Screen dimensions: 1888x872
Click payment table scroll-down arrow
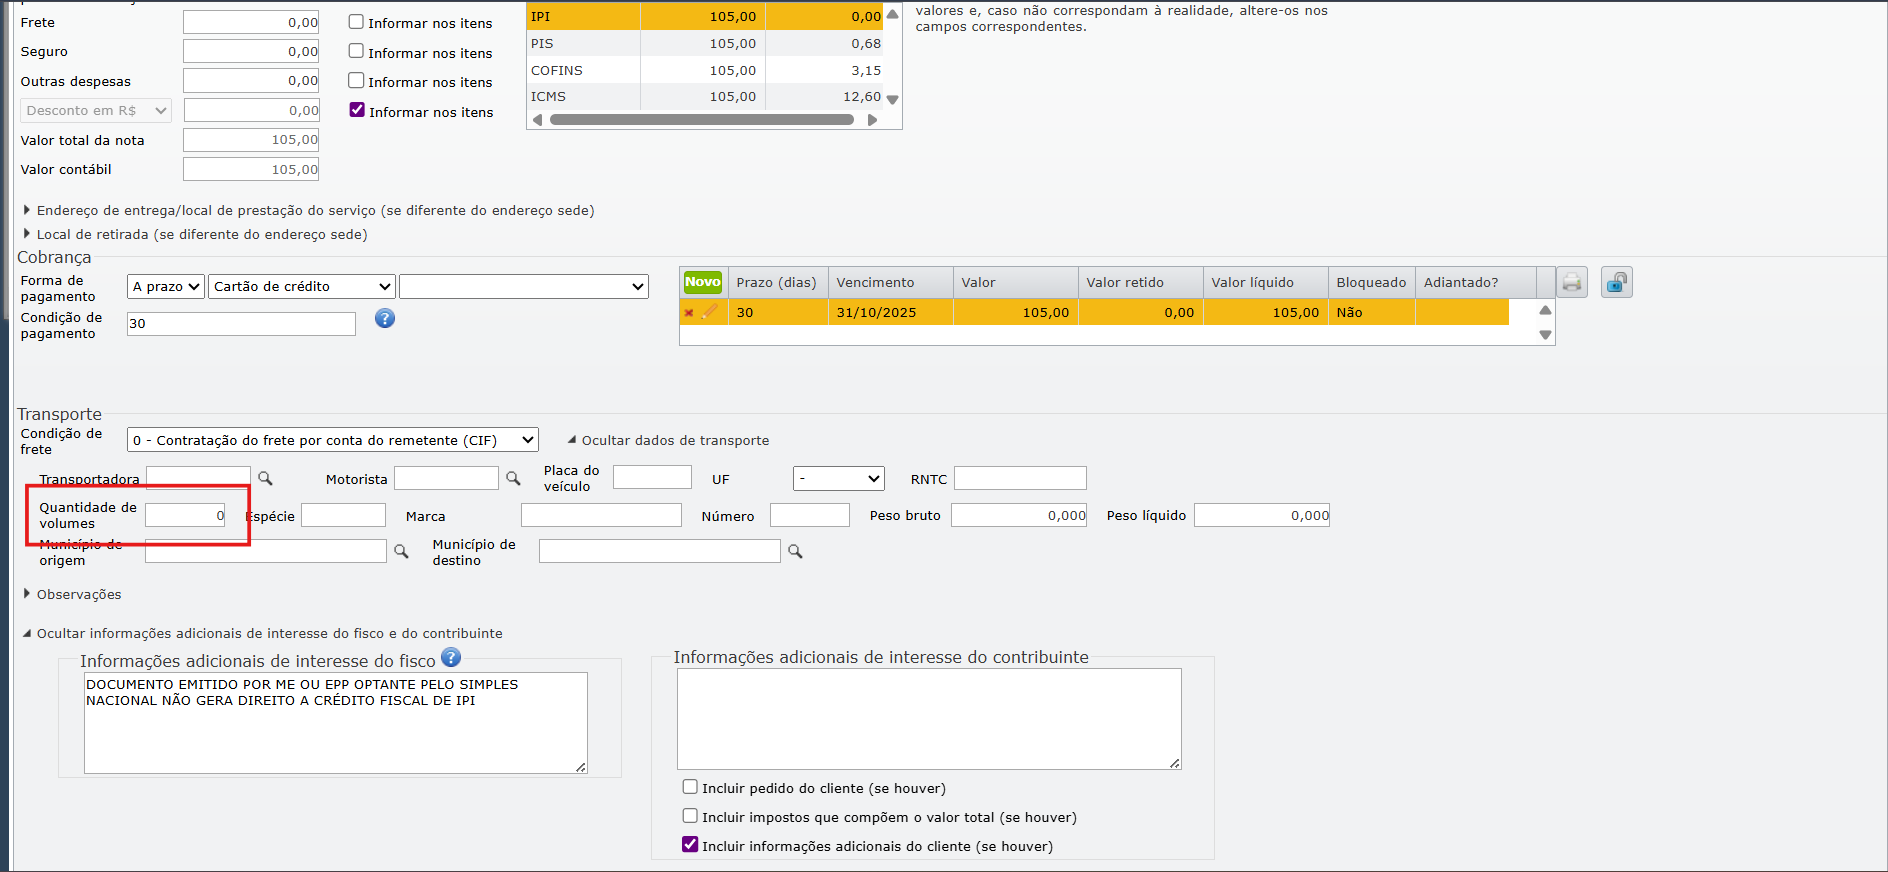[1545, 335]
